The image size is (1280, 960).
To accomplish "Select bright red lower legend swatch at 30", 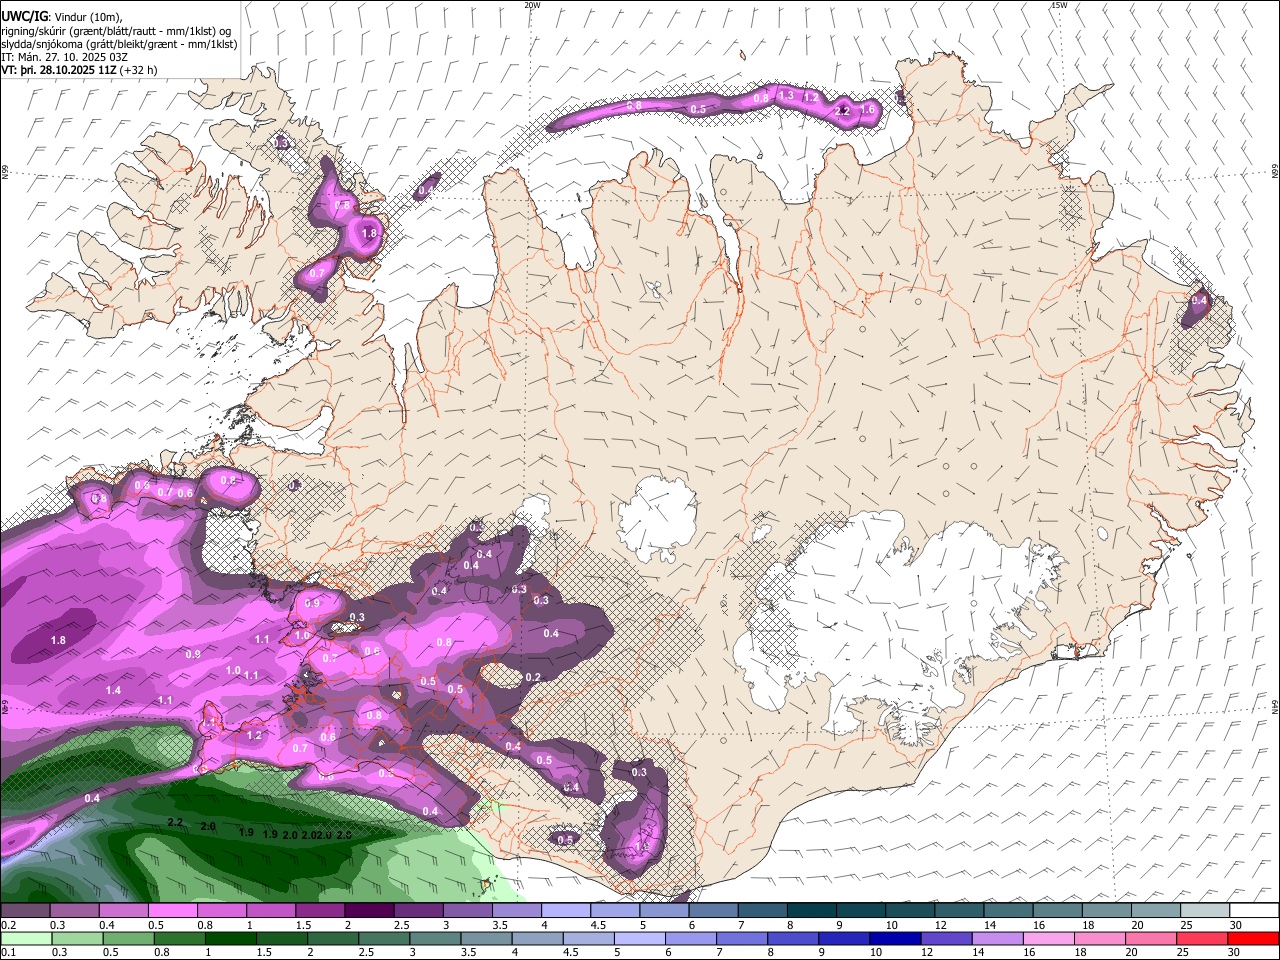I will (1255, 939).
